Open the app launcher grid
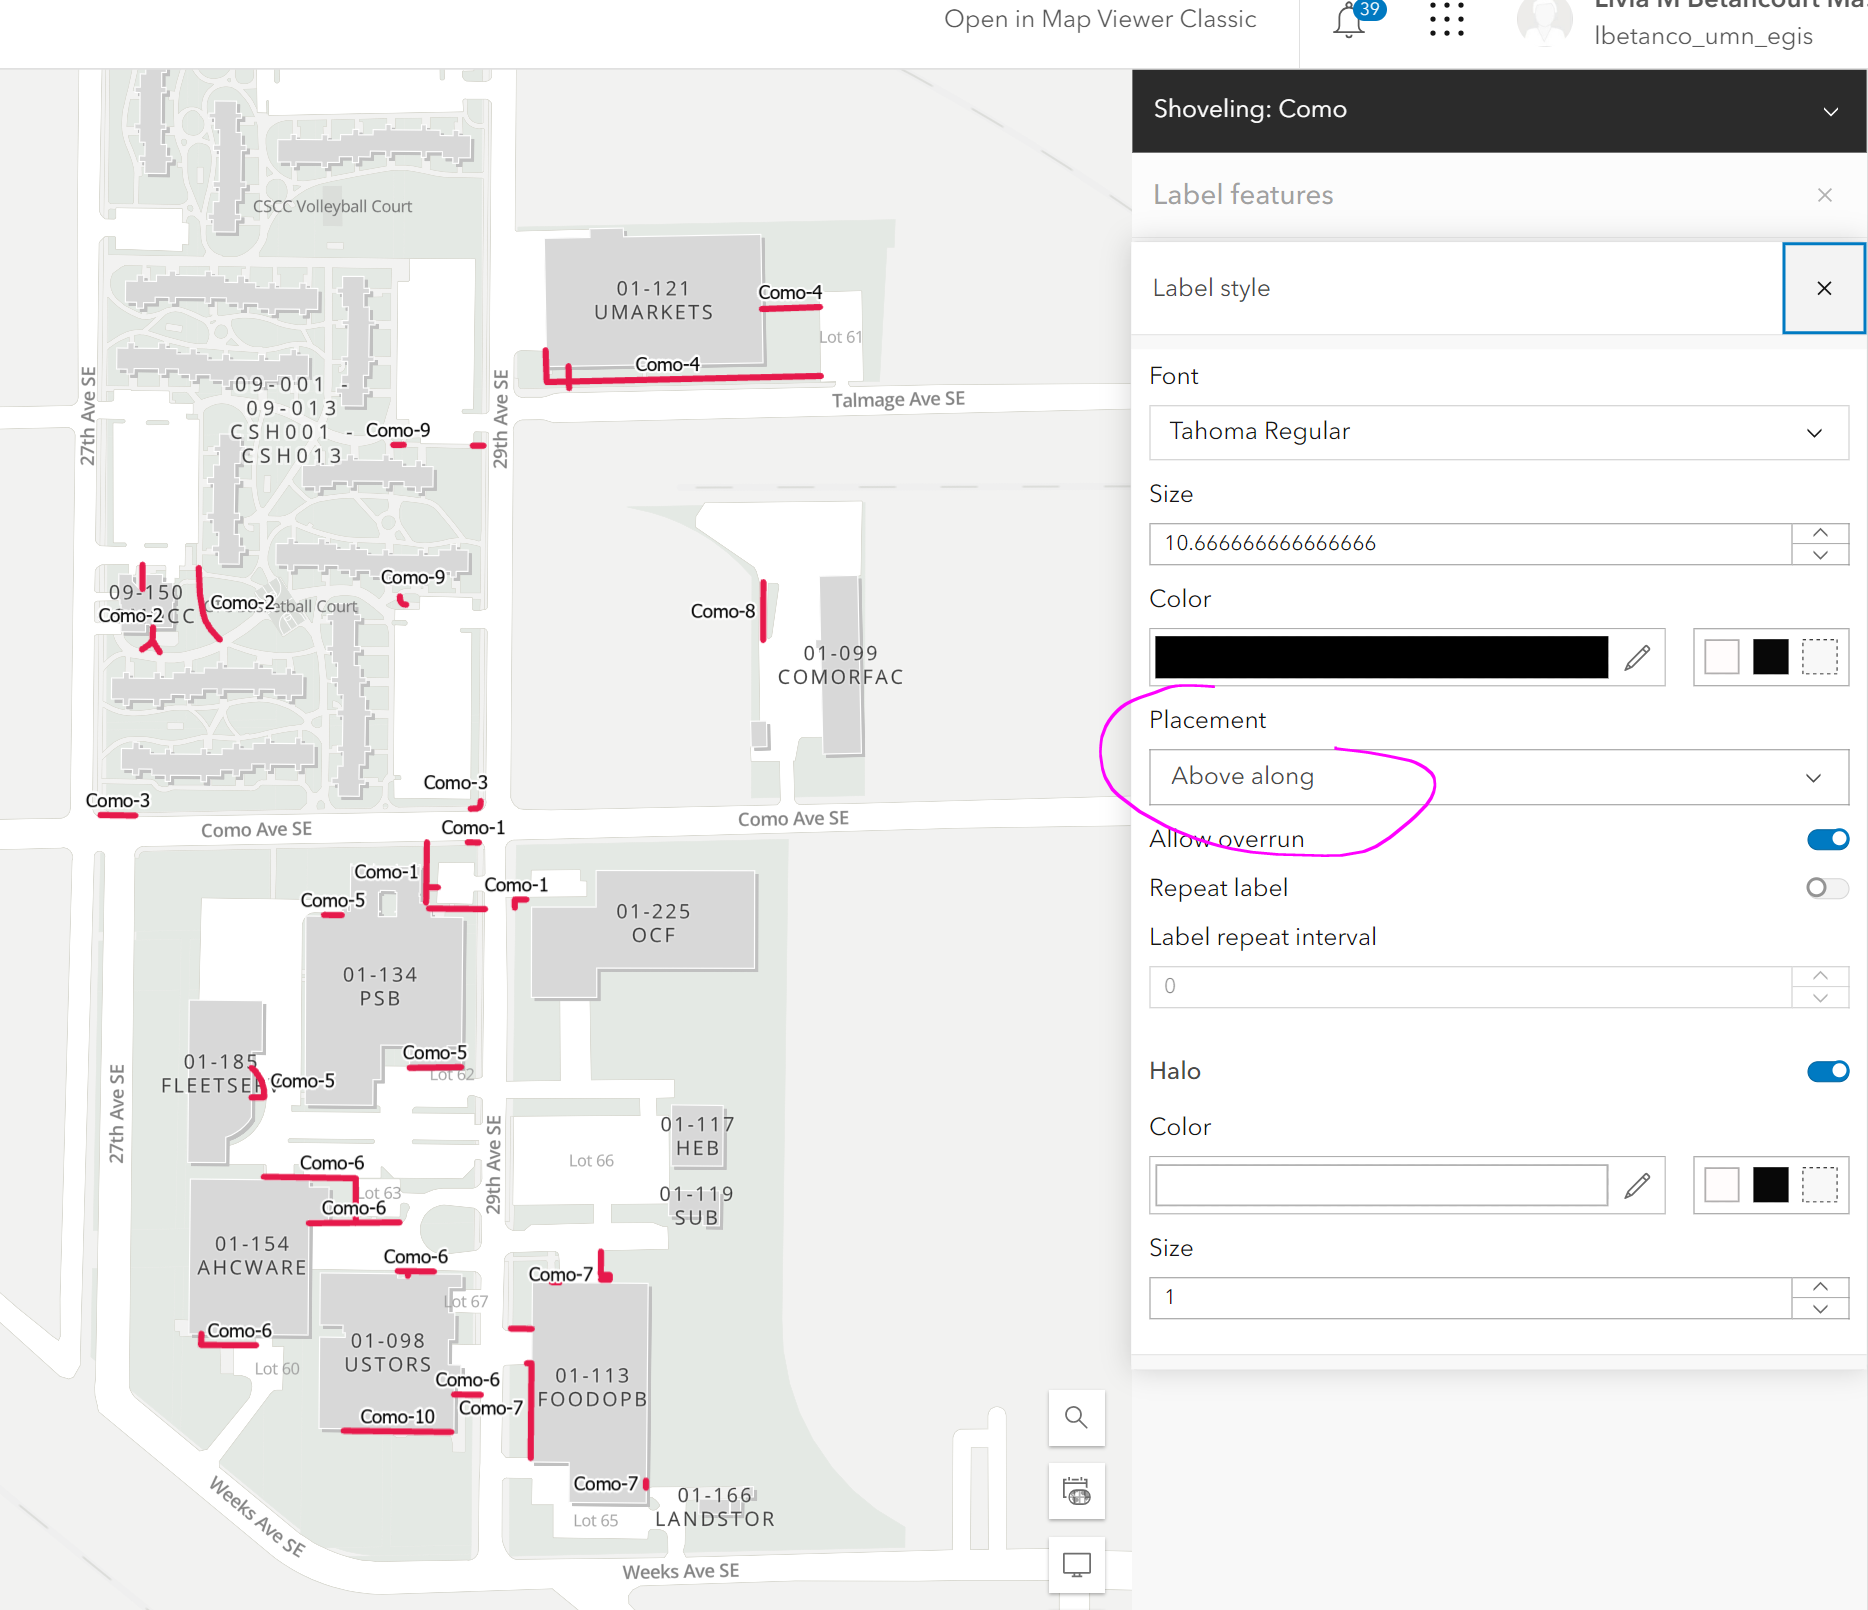The width and height of the screenshot is (1868, 1610). coord(1446,20)
